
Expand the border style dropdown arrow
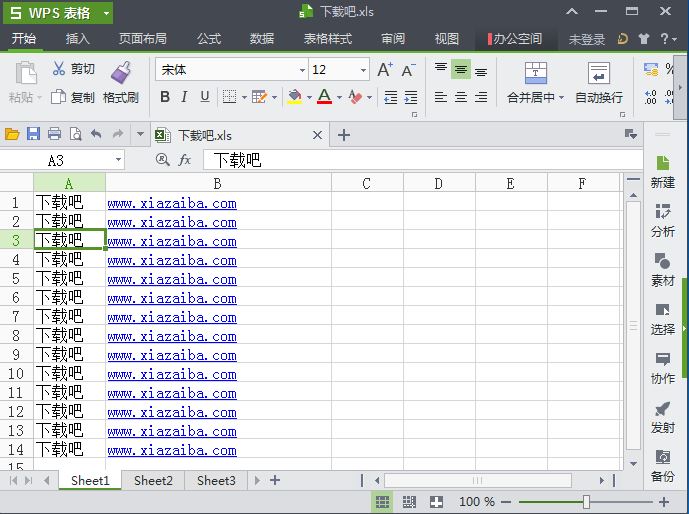point(244,97)
